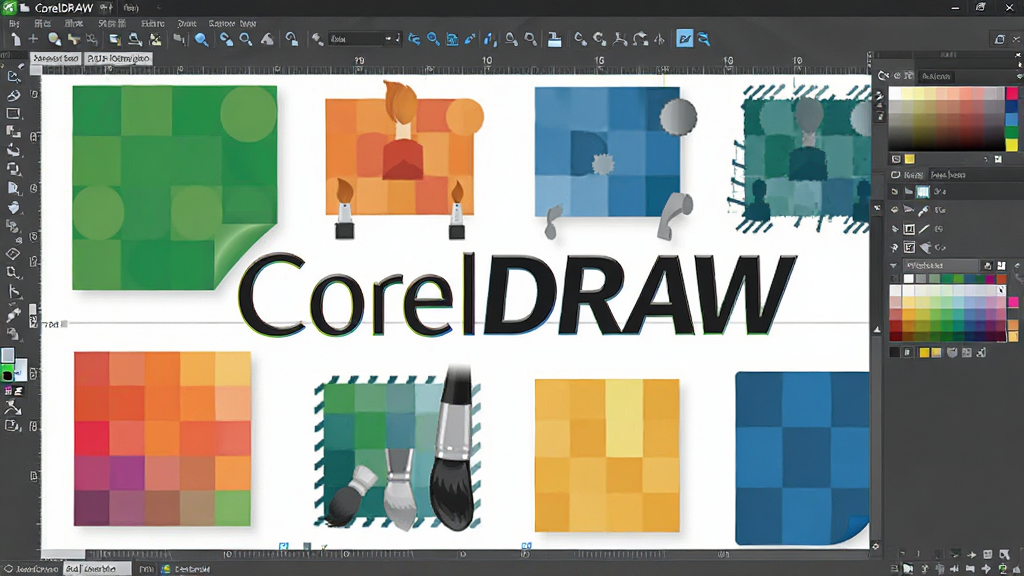Collapse the palette section using its triangle arrow

coord(893,266)
